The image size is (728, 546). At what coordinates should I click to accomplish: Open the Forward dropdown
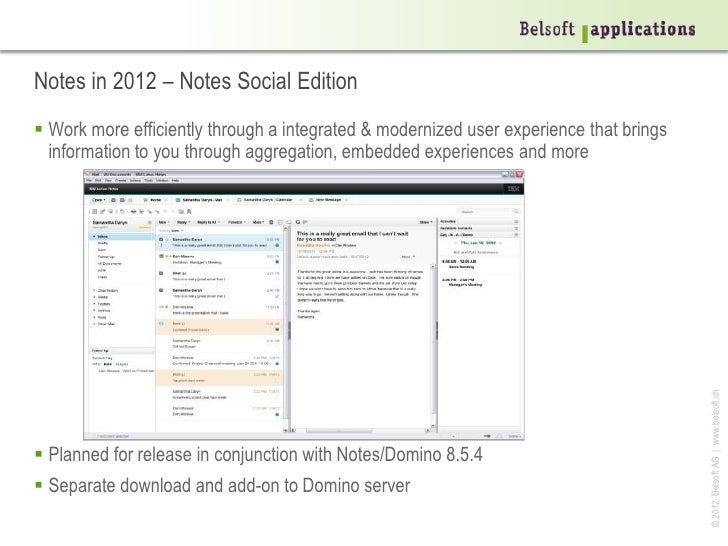point(236,222)
